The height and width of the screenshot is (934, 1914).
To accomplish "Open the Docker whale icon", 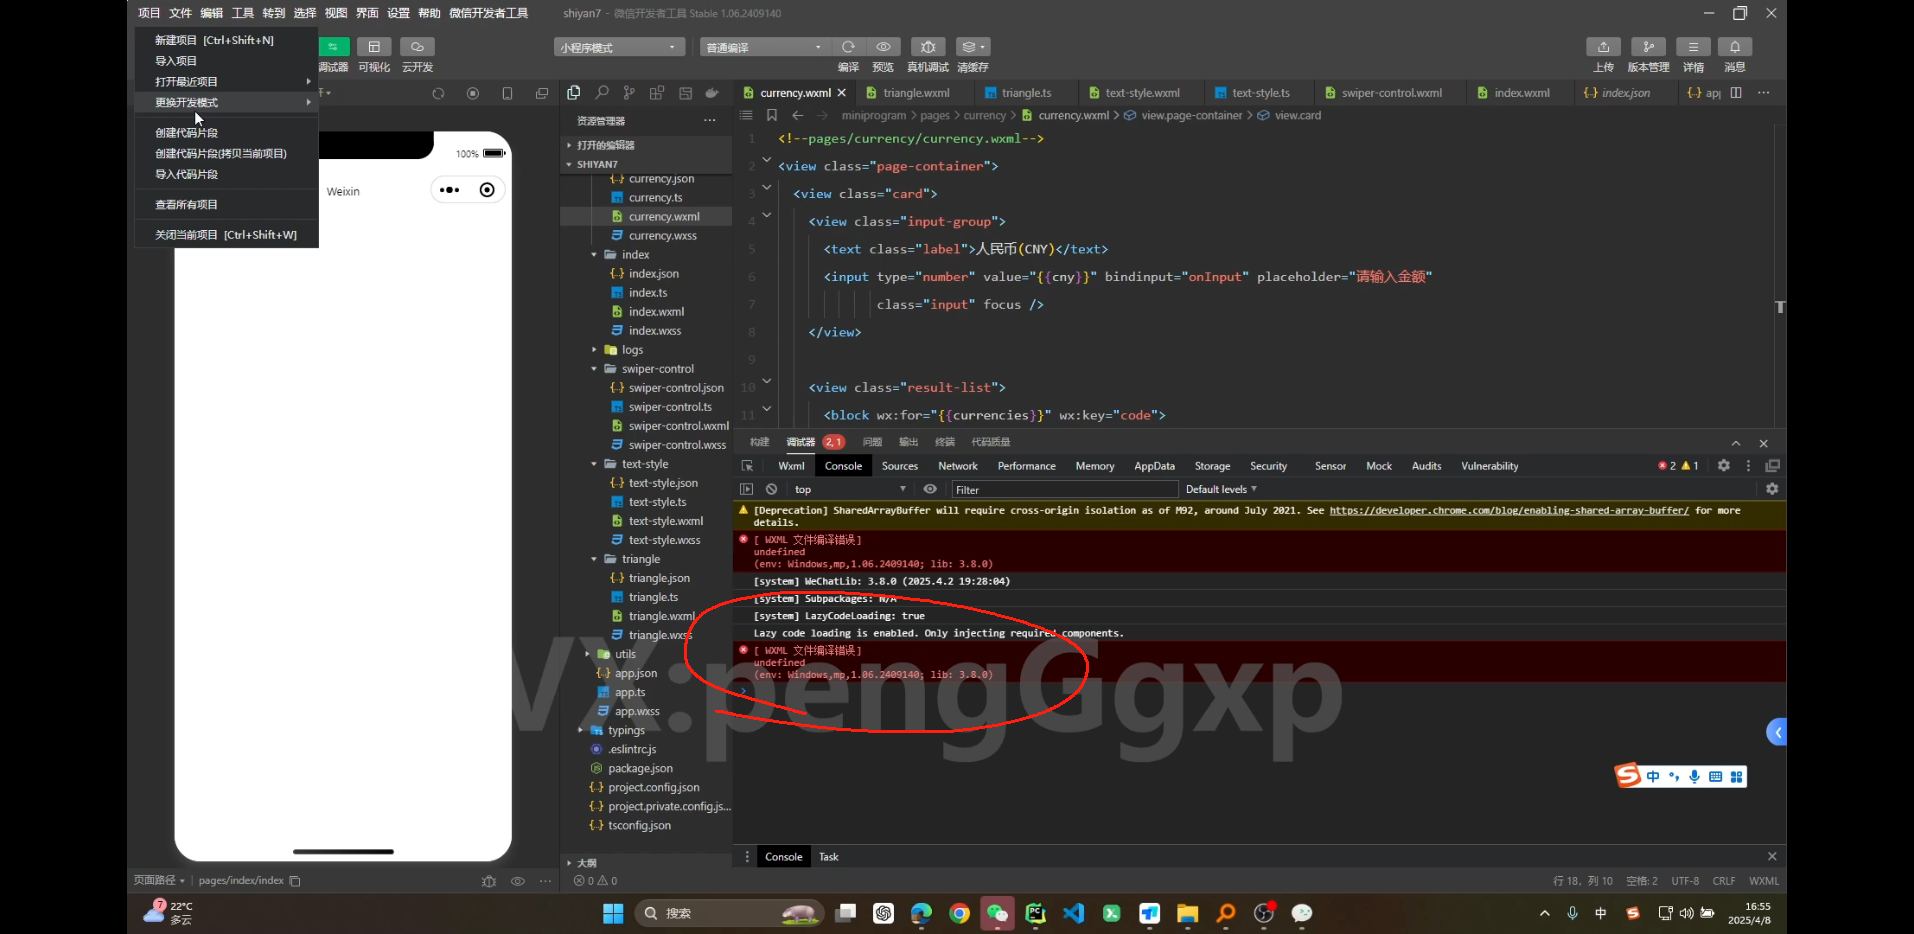I will click(712, 93).
